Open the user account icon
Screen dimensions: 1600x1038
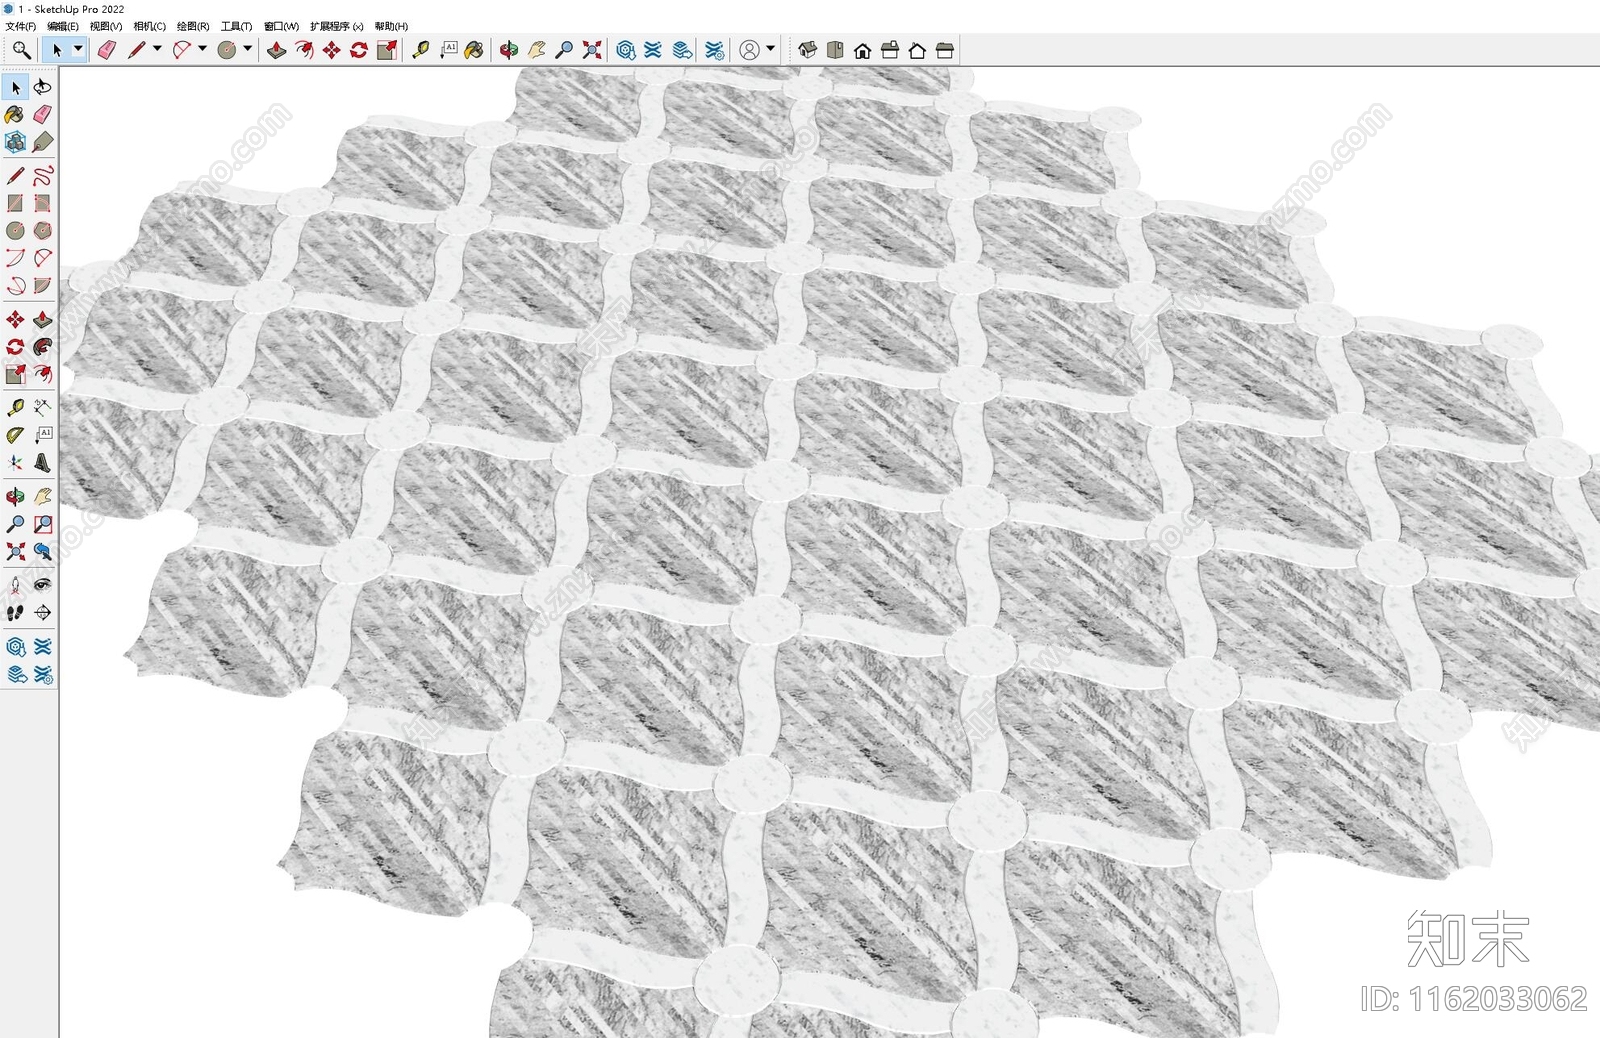(x=749, y=50)
